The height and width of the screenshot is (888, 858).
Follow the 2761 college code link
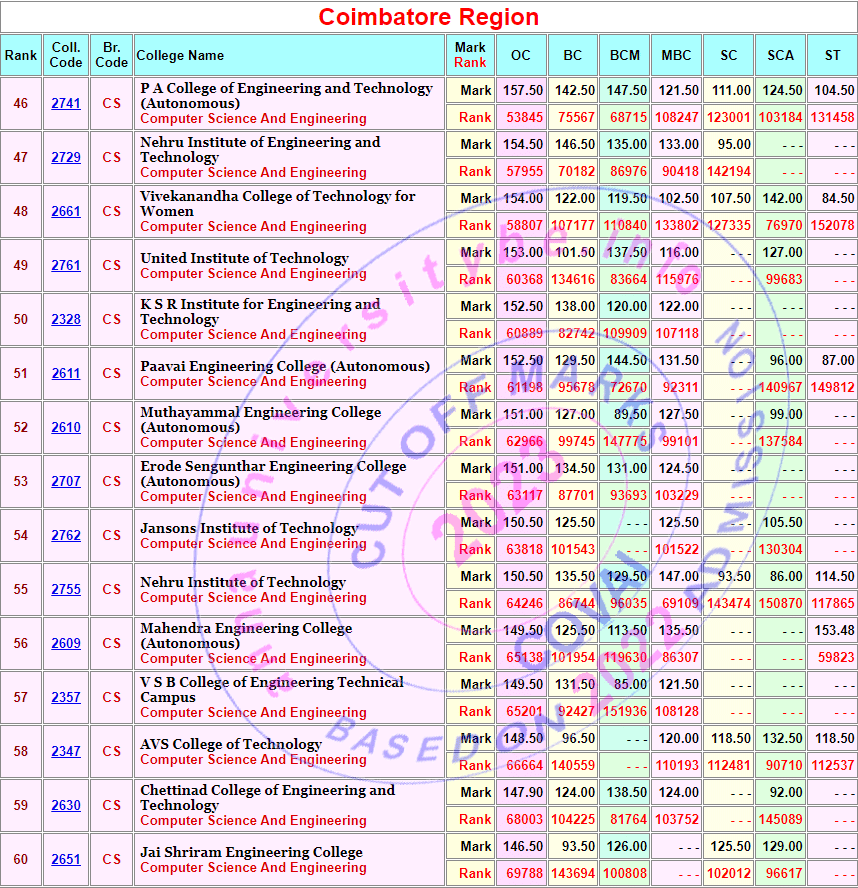66,266
